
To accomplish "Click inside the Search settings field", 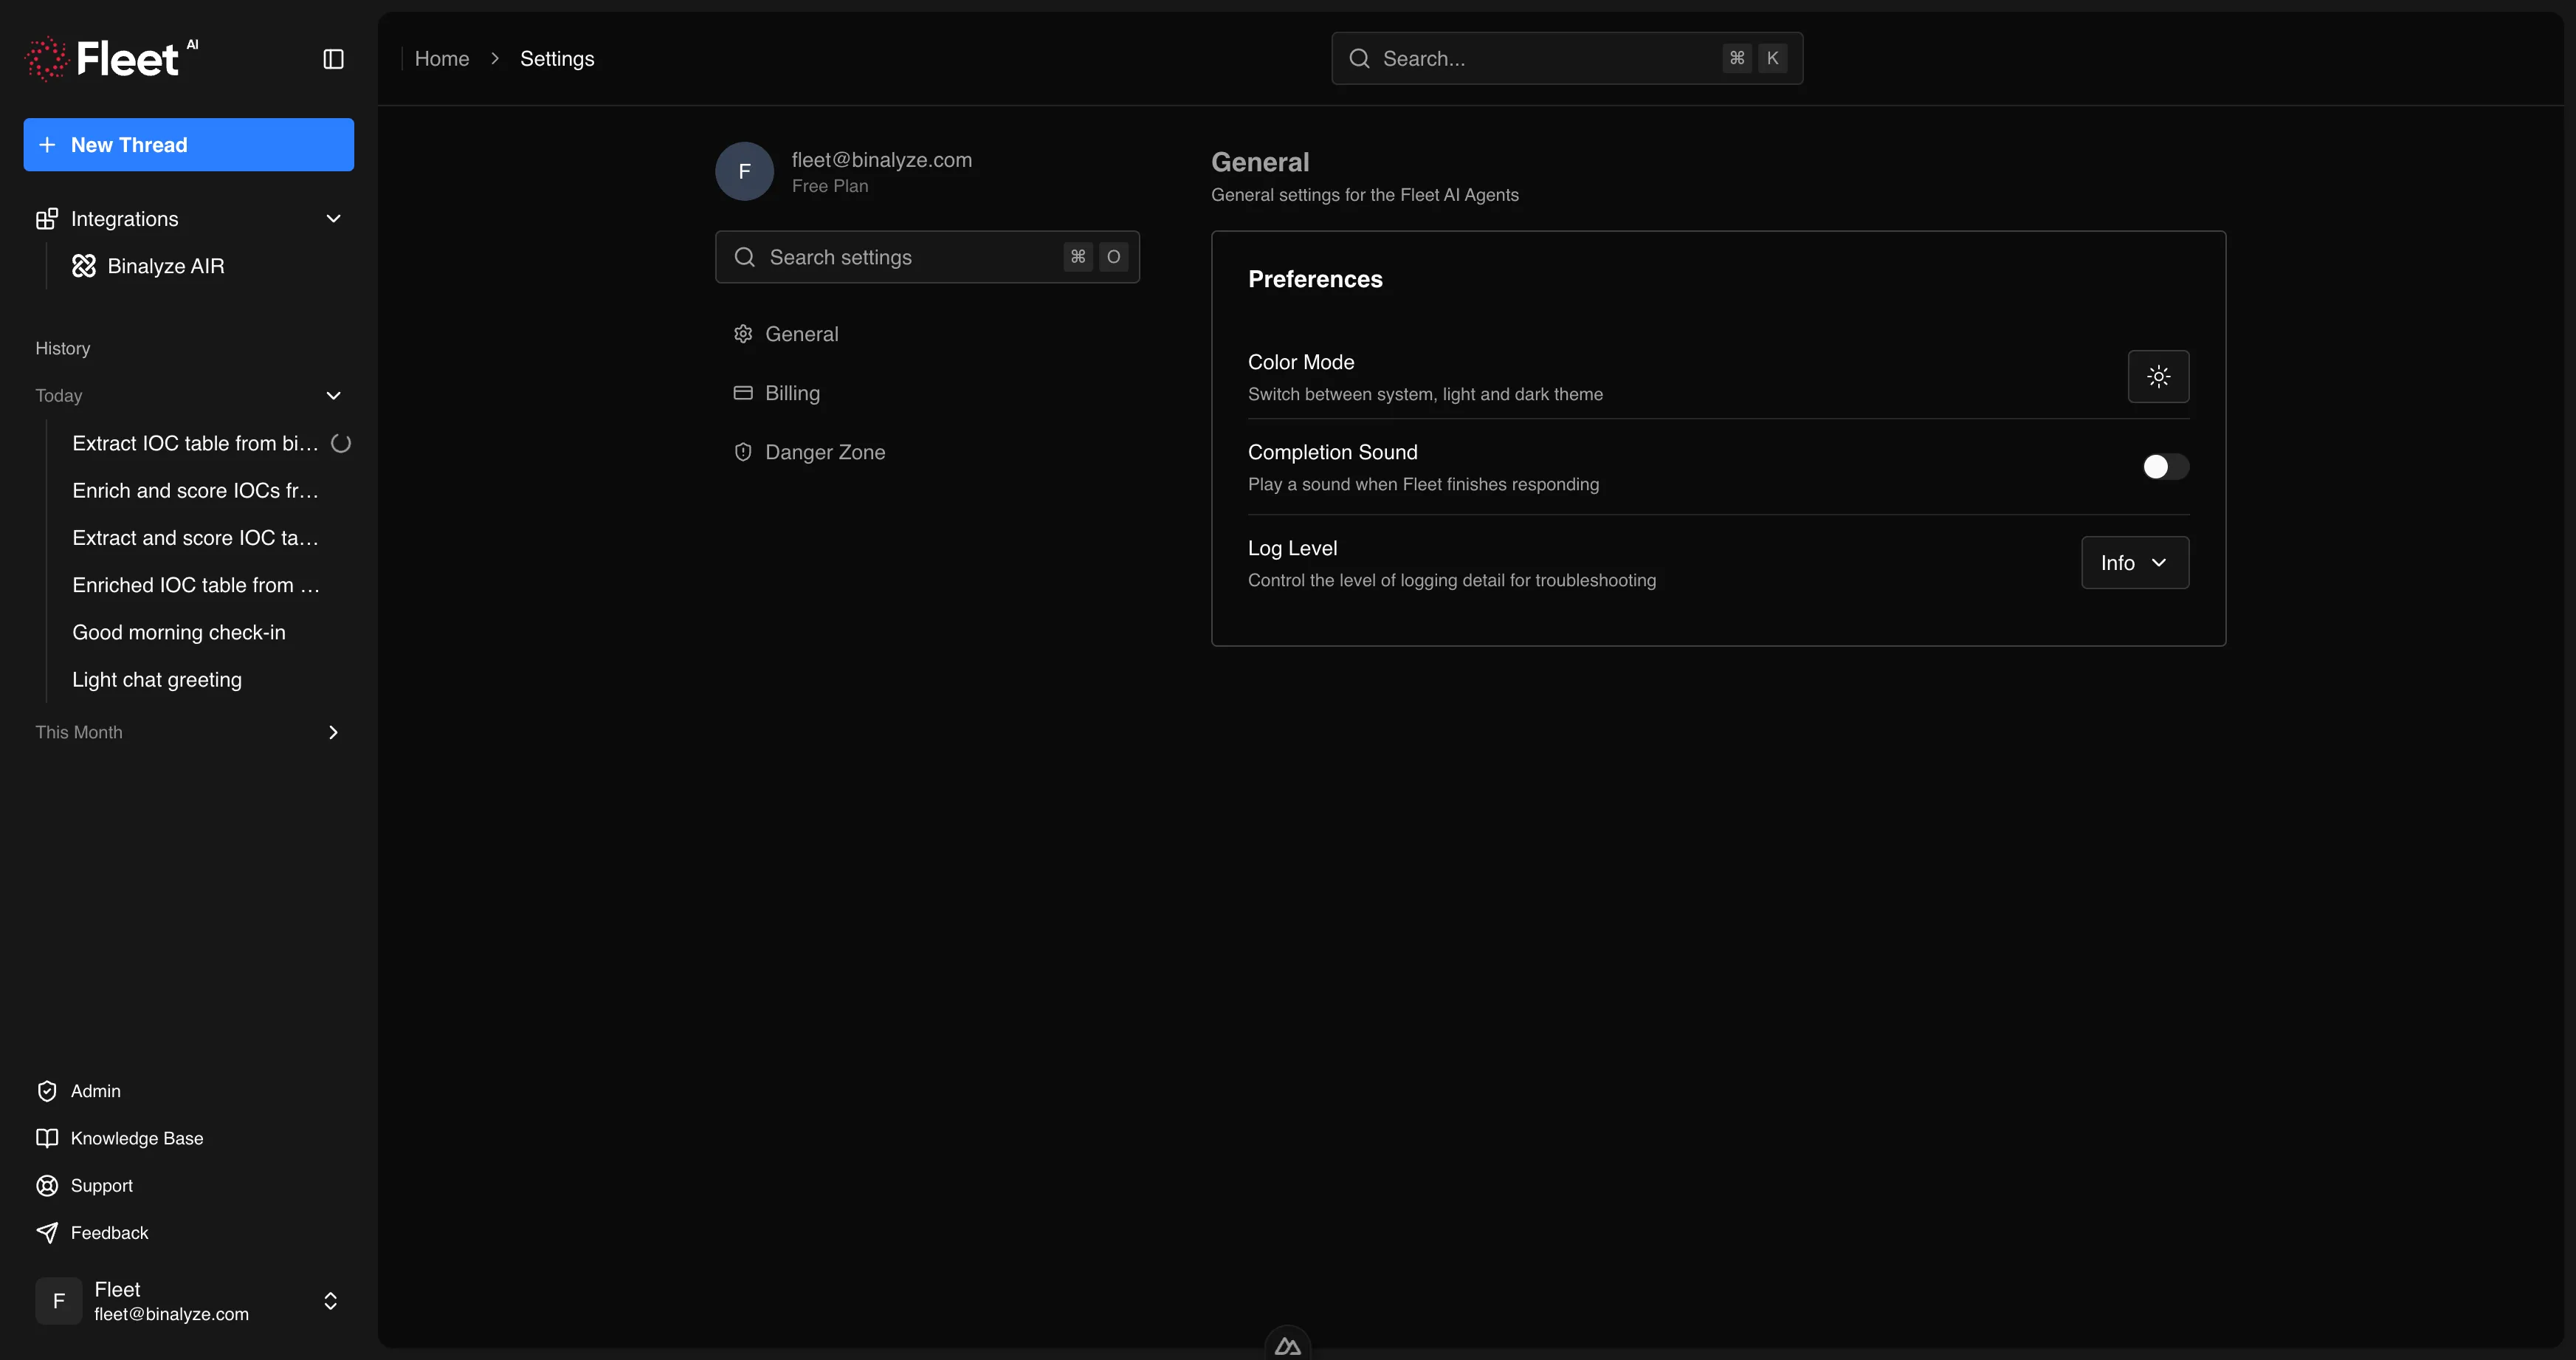I will 900,257.
